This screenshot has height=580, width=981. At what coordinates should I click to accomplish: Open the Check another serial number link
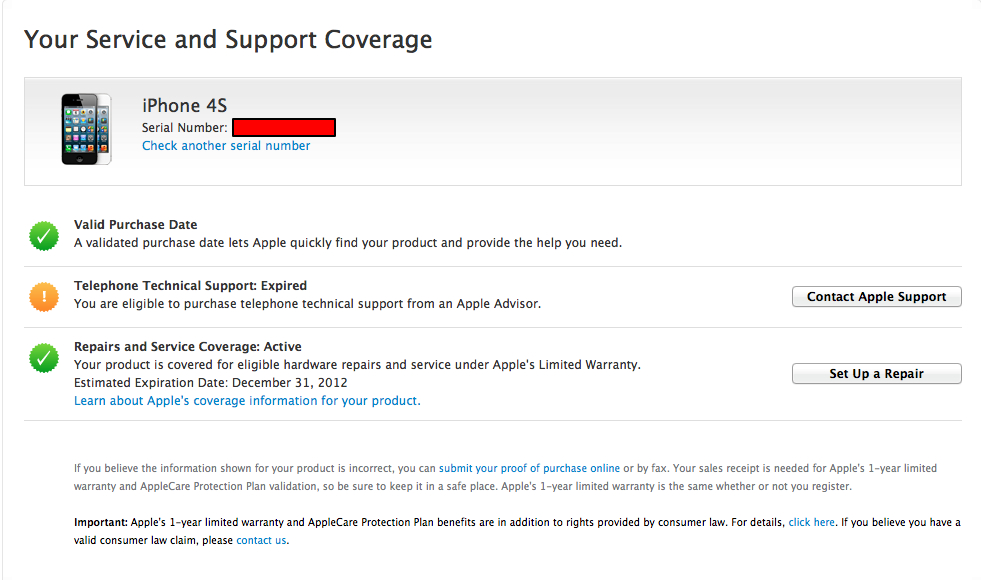[x=226, y=146]
